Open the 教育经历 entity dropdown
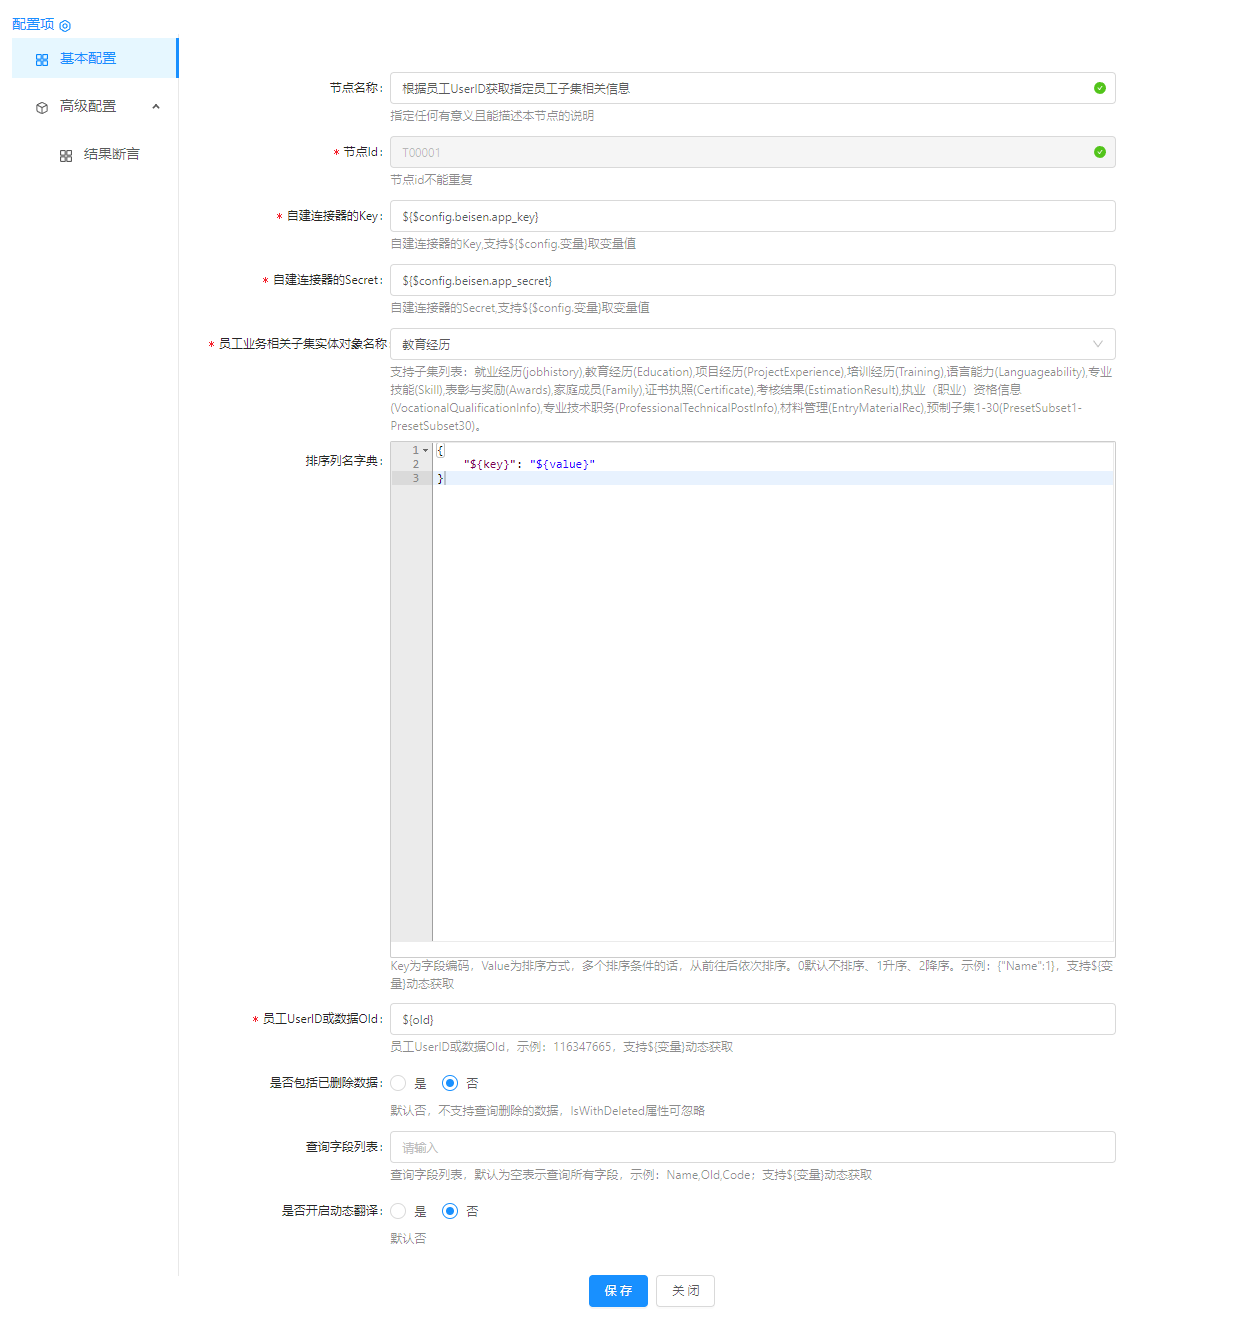1236x1323 pixels. (x=1098, y=344)
